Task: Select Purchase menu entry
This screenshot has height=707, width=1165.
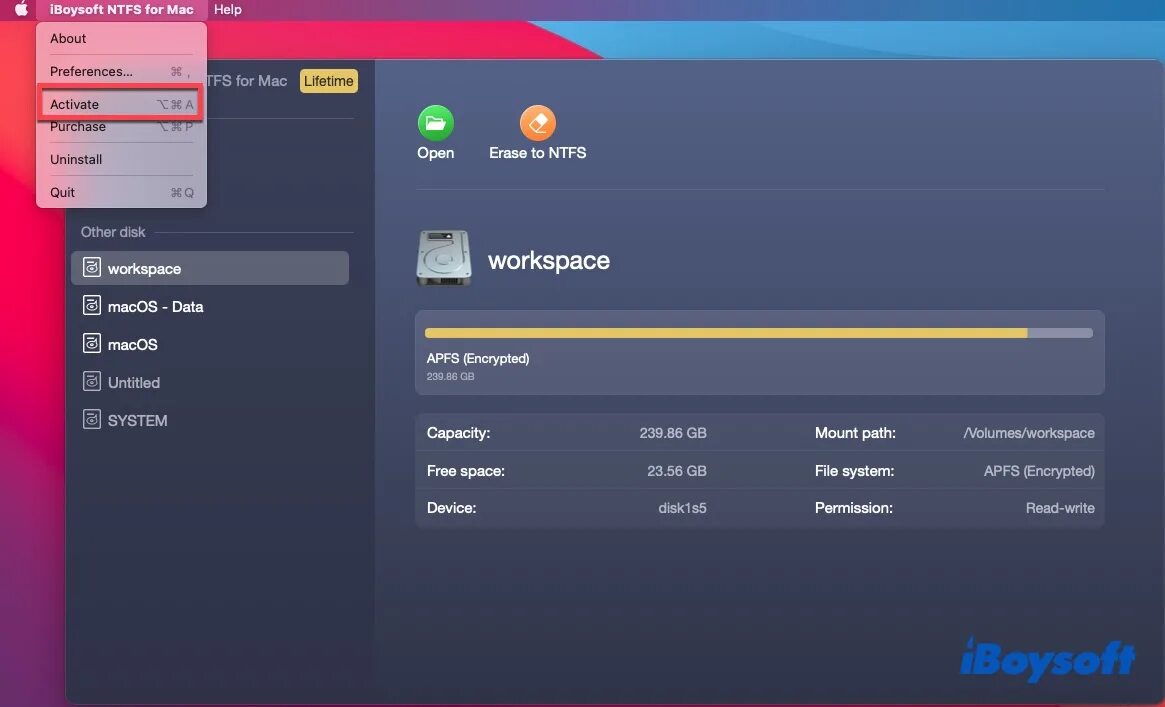Action: [x=121, y=127]
